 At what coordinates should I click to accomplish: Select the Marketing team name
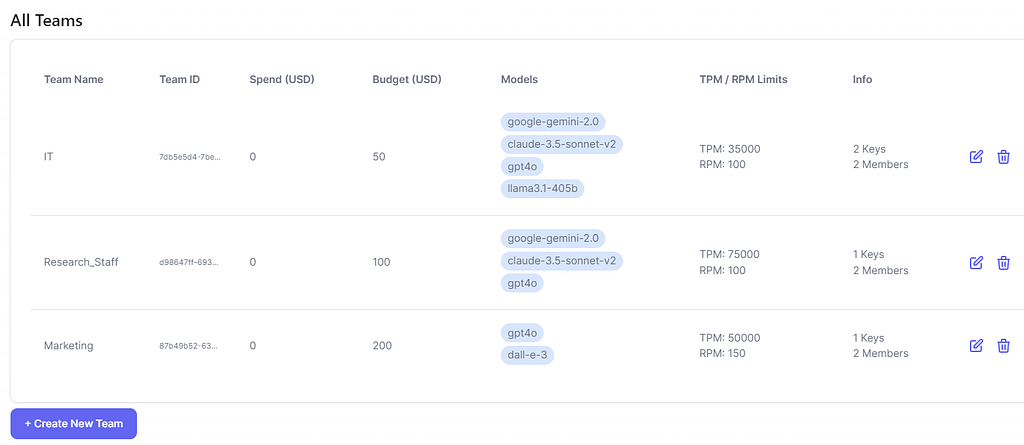click(x=69, y=346)
